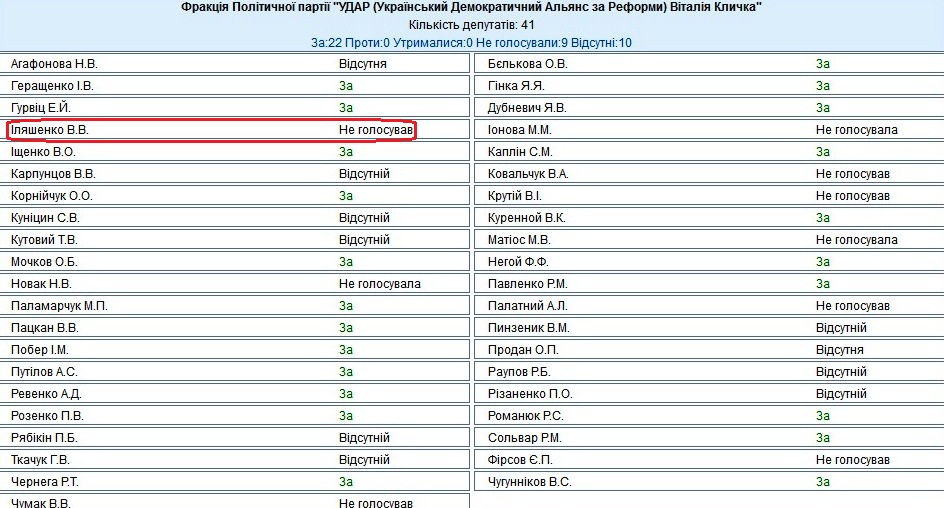The width and height of the screenshot is (944, 508).
Task: Click the За vote for Чернега Р.Т.
Action: 346,482
